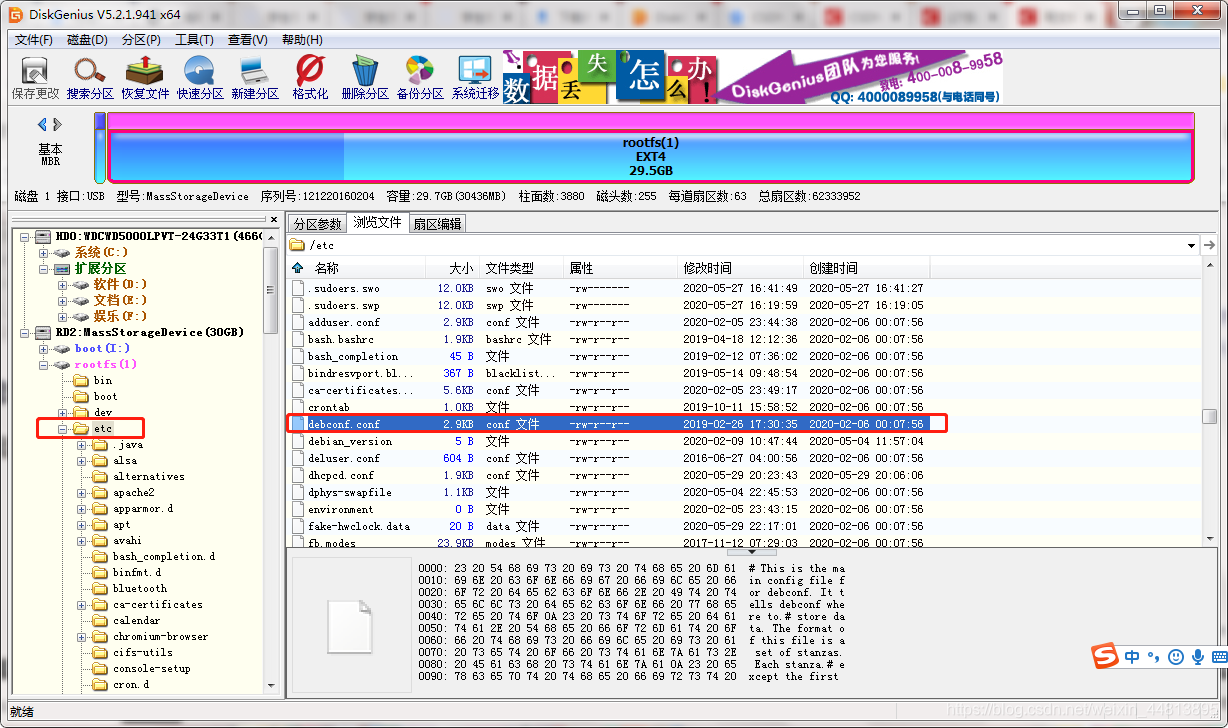Close the disk tree panel with its x
Viewport: 1228px width, 728px height.
coord(274,219)
